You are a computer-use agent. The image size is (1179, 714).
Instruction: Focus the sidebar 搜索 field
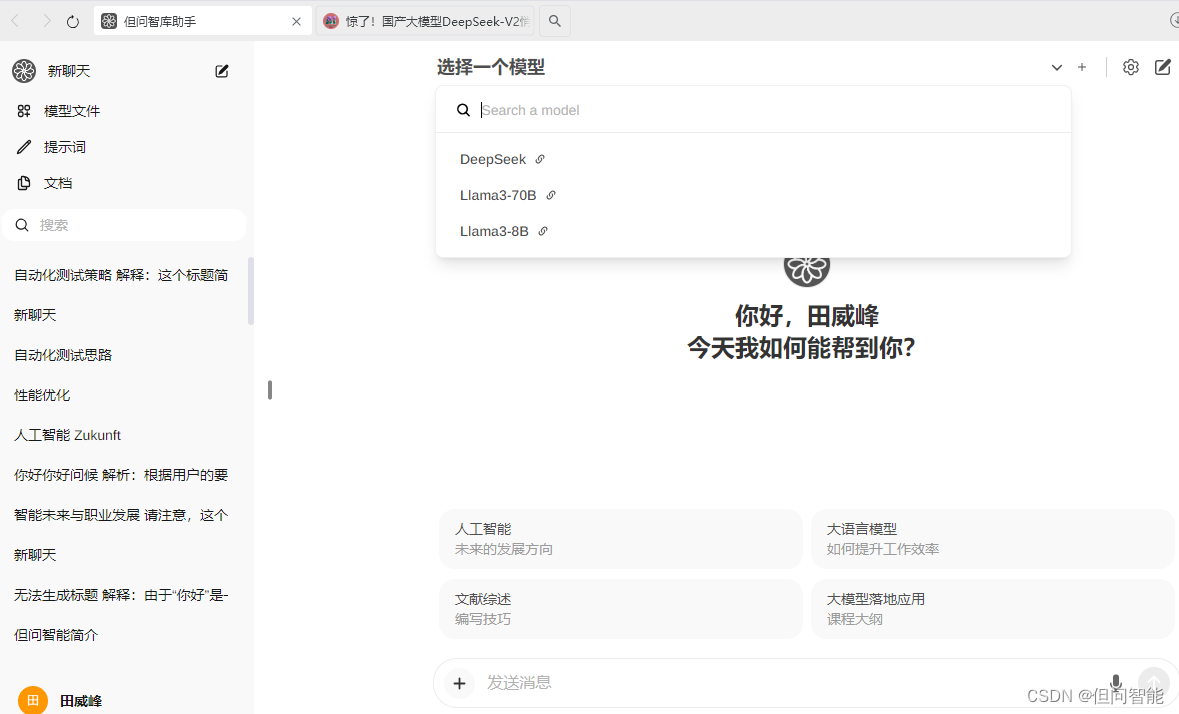pyautogui.click(x=124, y=225)
